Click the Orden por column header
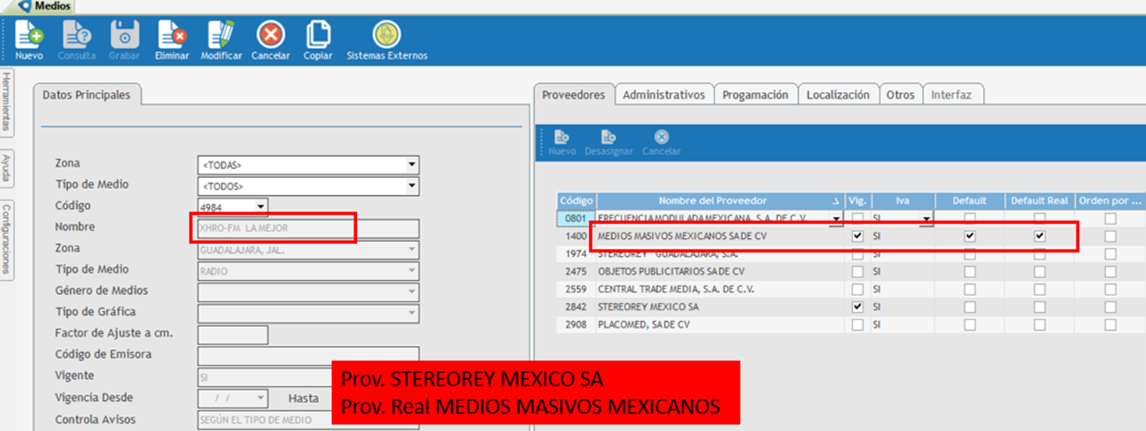Screen dimensions: 1146x431 coord(1109,200)
